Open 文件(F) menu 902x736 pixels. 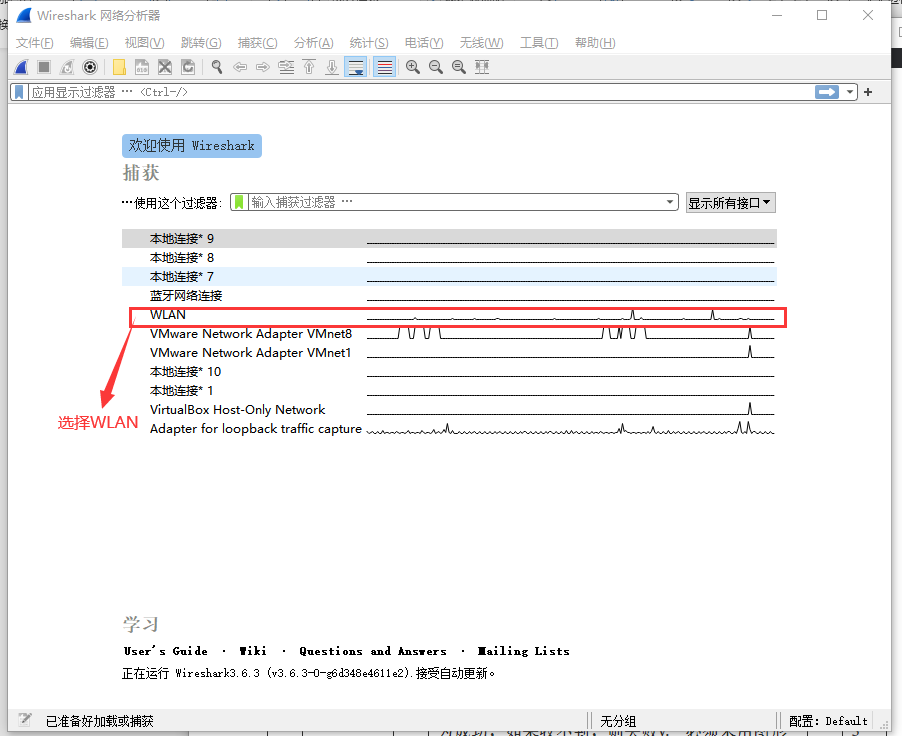(x=35, y=43)
